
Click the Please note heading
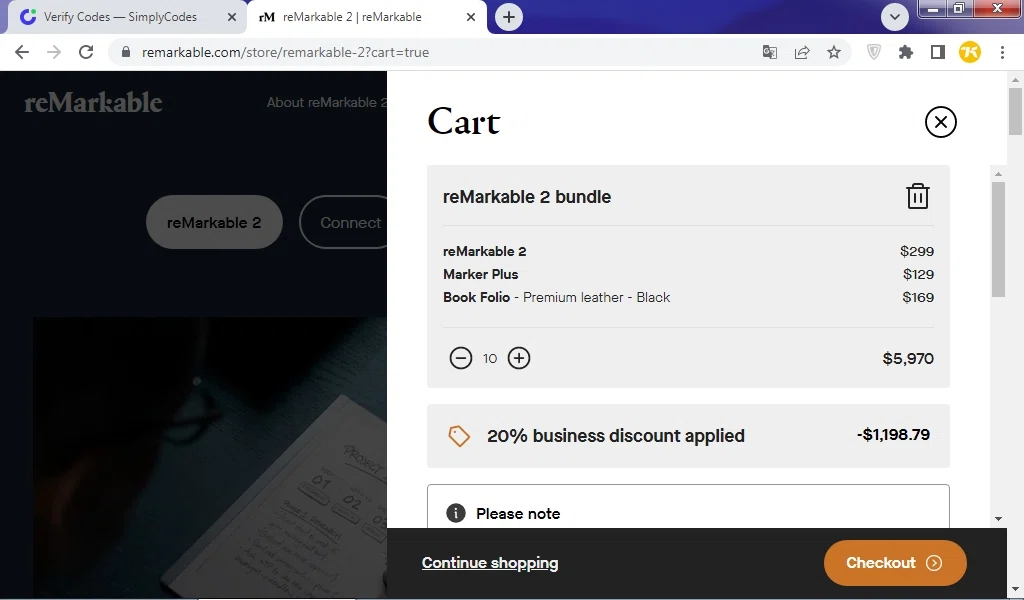click(518, 514)
